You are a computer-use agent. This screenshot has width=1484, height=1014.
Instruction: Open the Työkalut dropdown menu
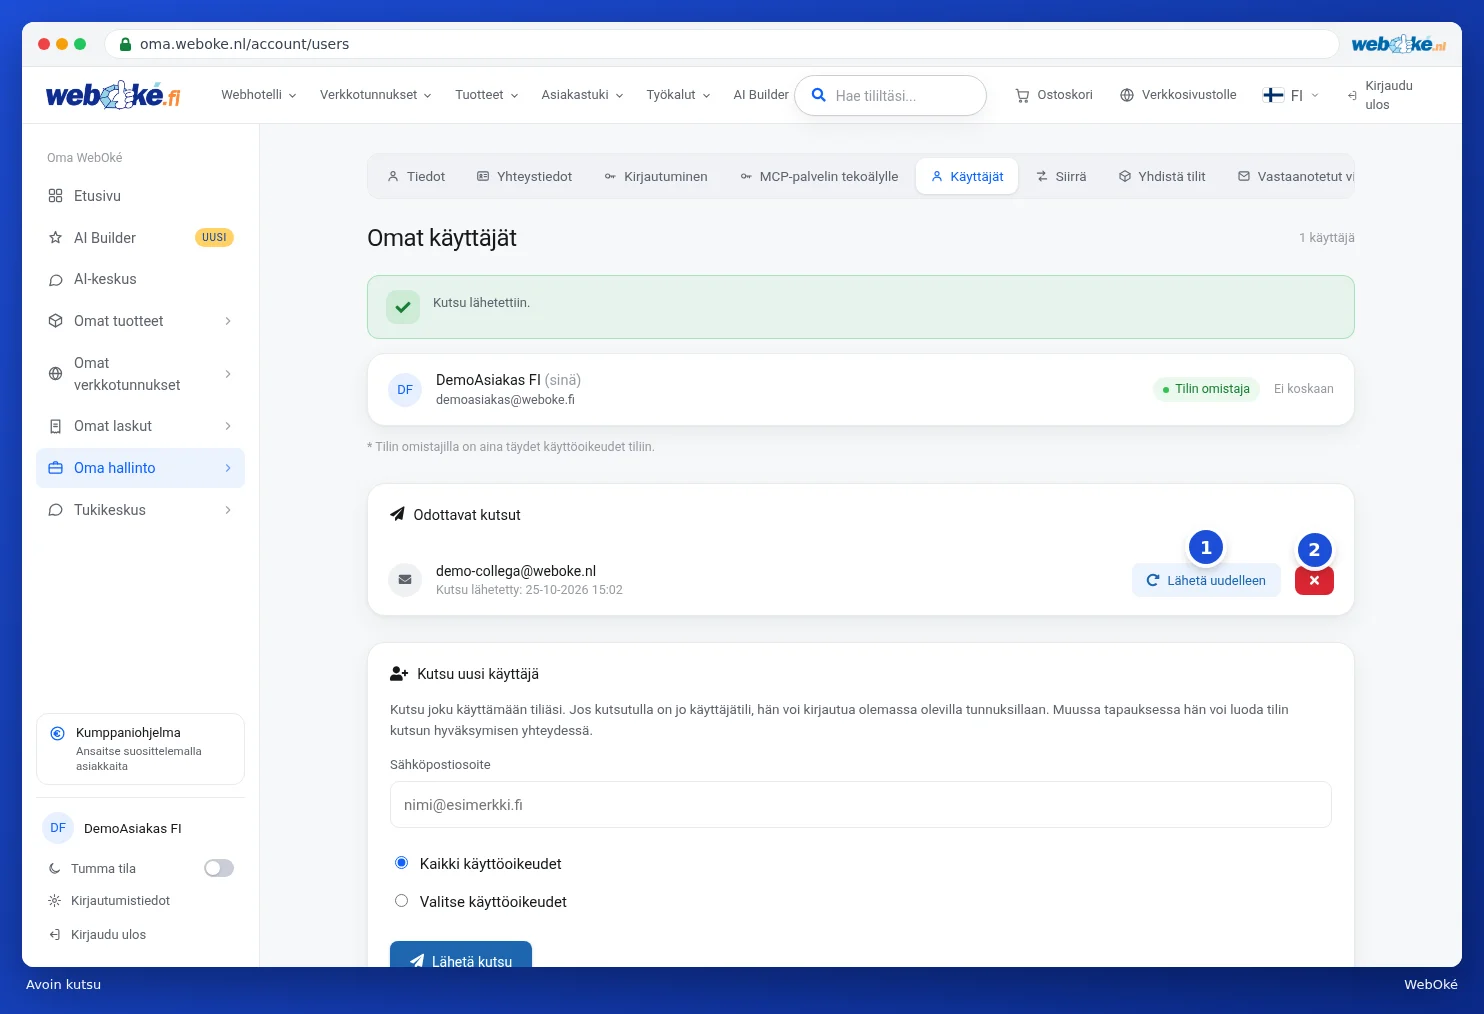679,95
